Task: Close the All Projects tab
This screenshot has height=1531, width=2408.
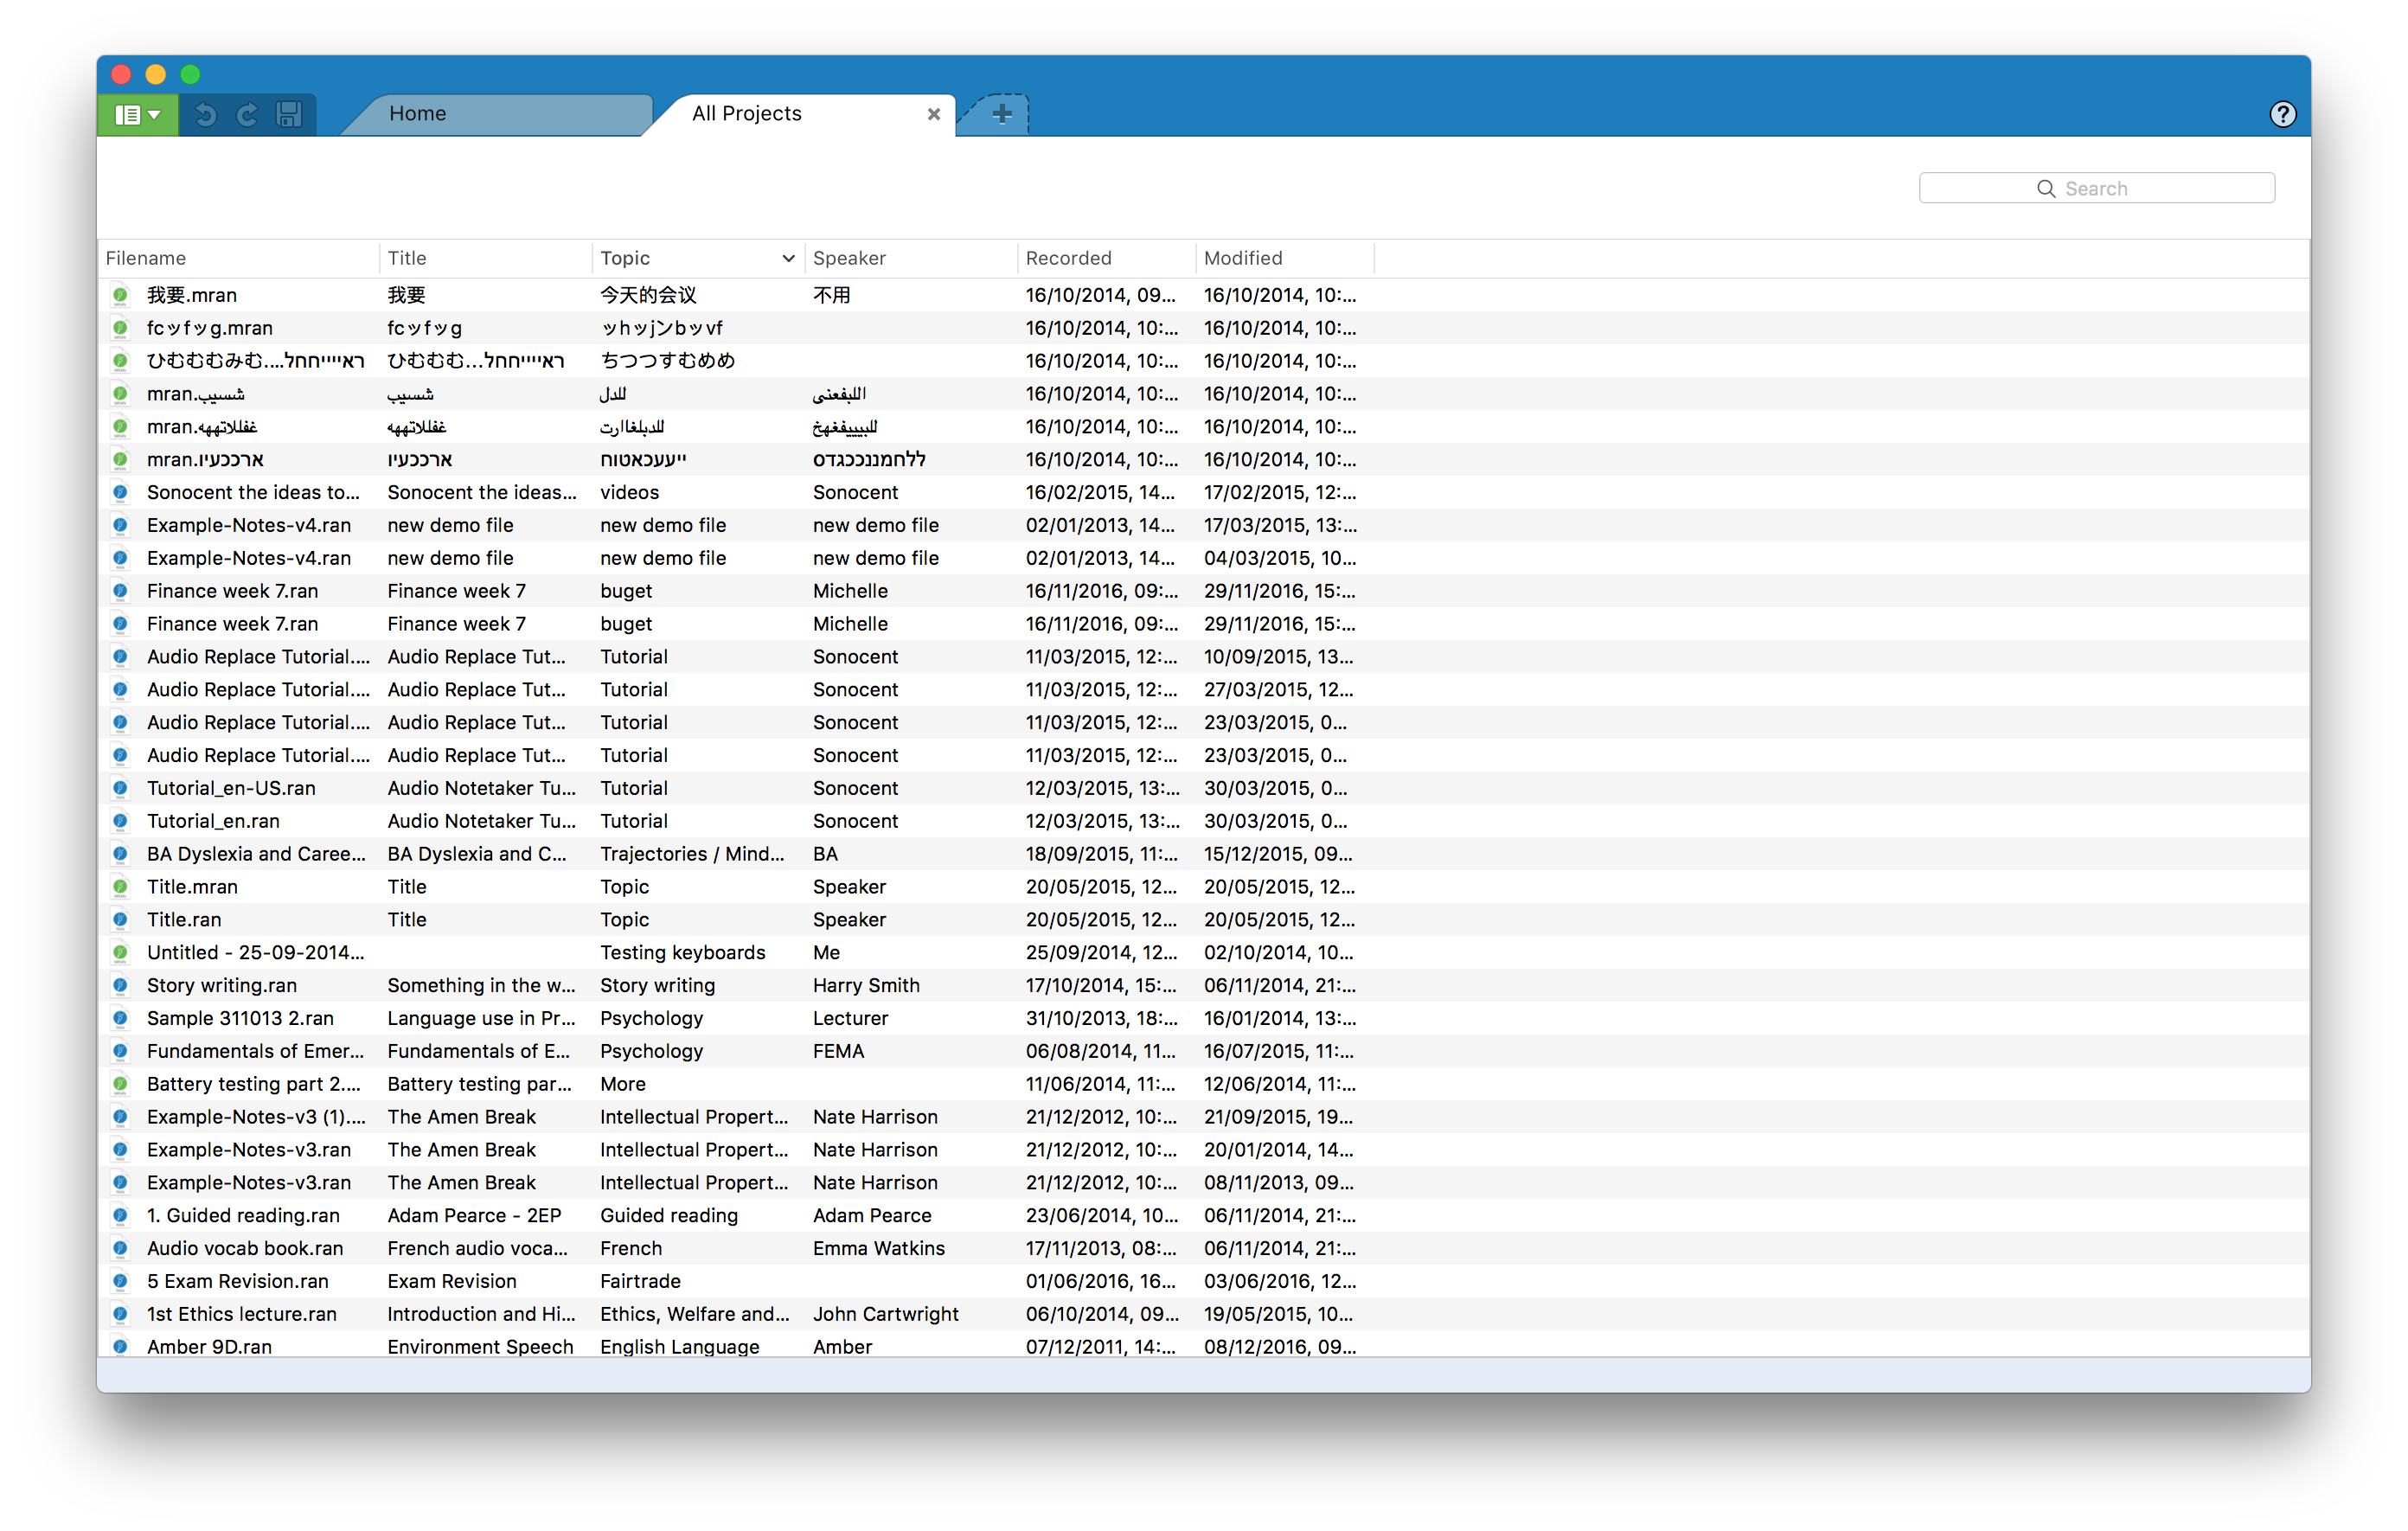Action: click(x=933, y=114)
